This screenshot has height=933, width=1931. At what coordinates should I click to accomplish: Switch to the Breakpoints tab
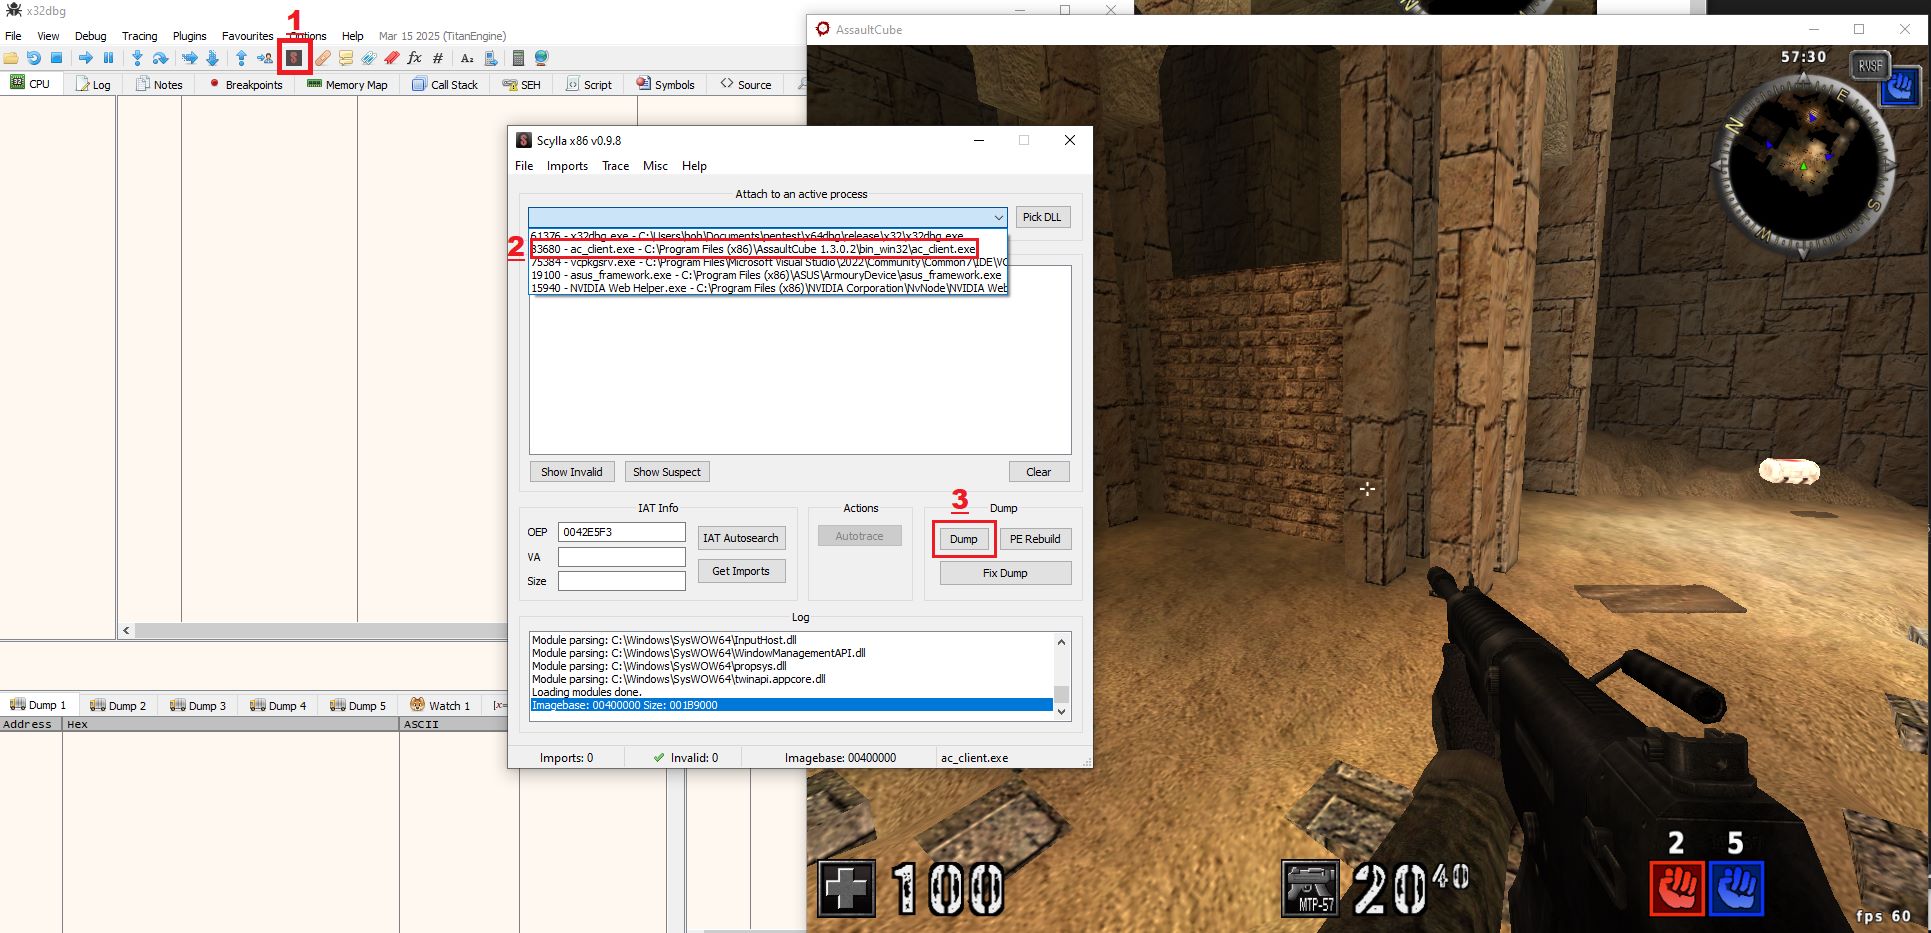(245, 84)
